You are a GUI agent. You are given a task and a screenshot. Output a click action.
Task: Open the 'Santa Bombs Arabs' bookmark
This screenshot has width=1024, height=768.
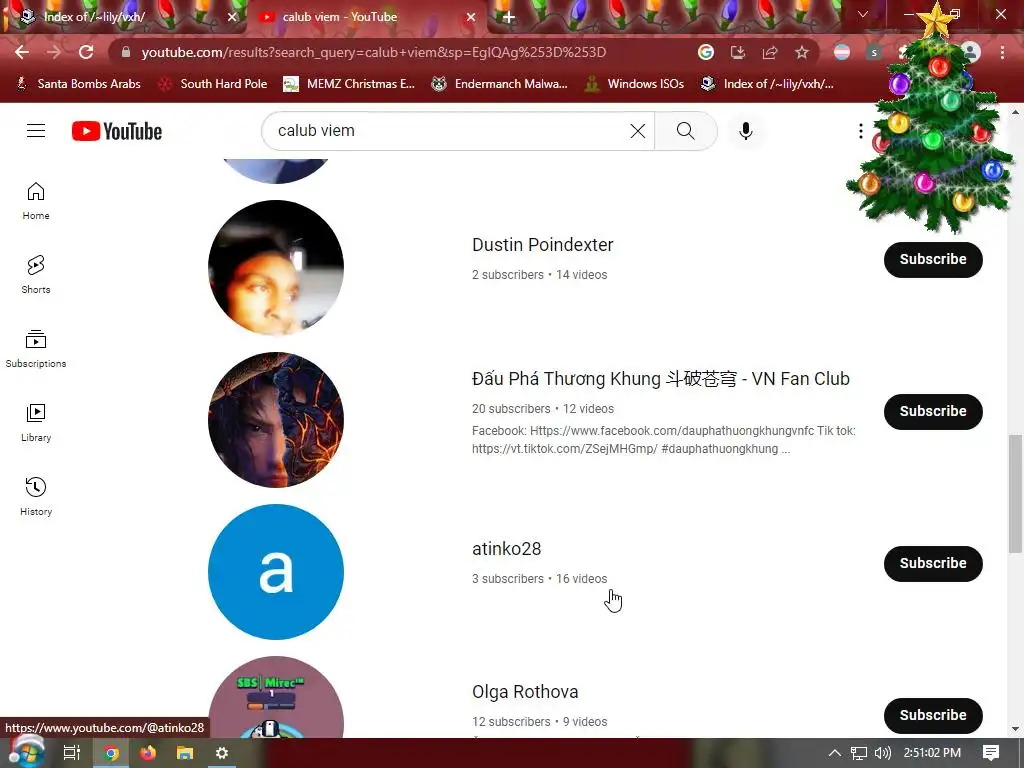(x=78, y=84)
